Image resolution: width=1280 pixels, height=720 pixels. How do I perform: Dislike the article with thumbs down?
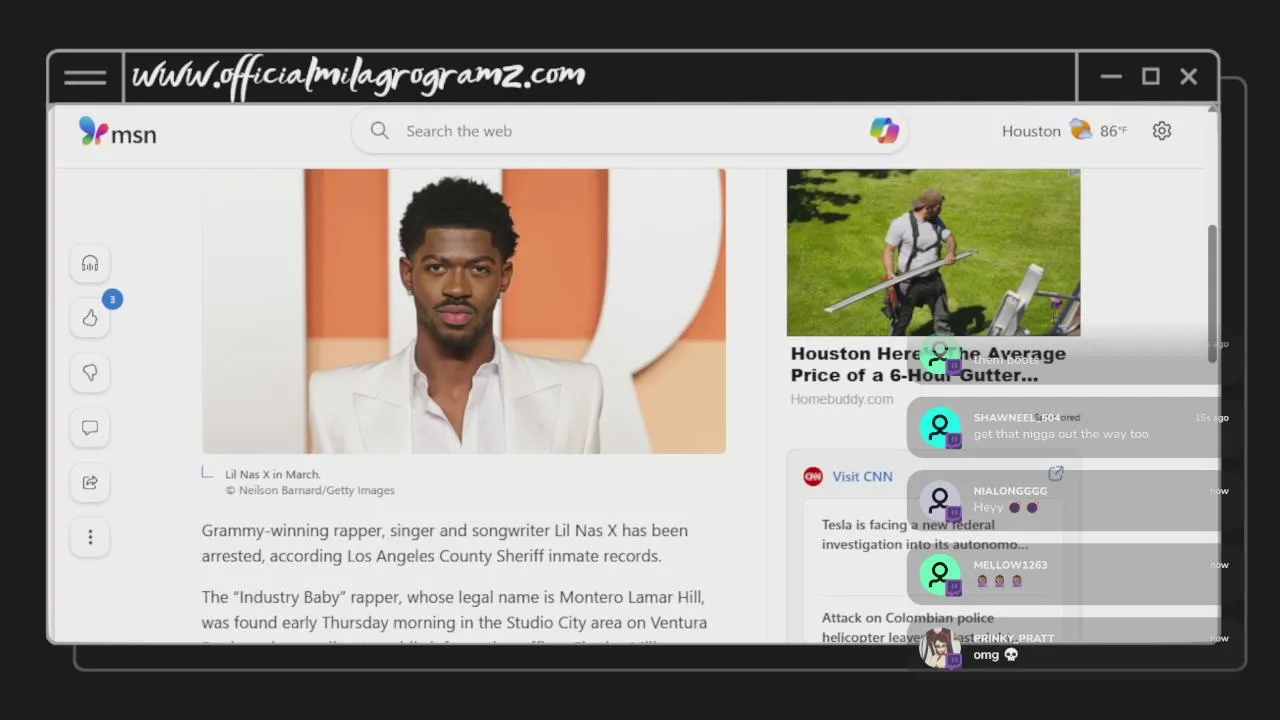pyautogui.click(x=90, y=373)
